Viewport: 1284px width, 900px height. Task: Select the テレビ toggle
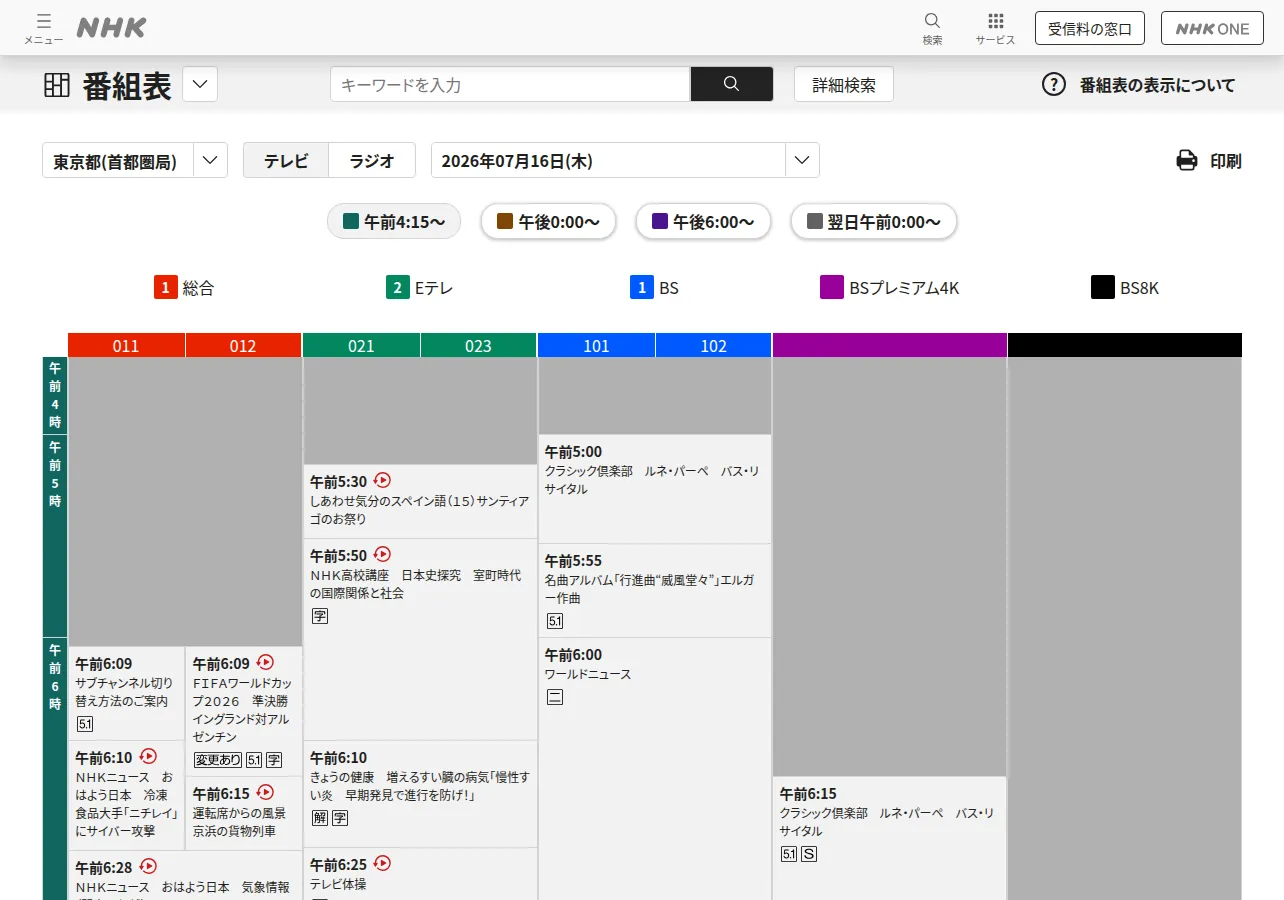click(x=286, y=160)
